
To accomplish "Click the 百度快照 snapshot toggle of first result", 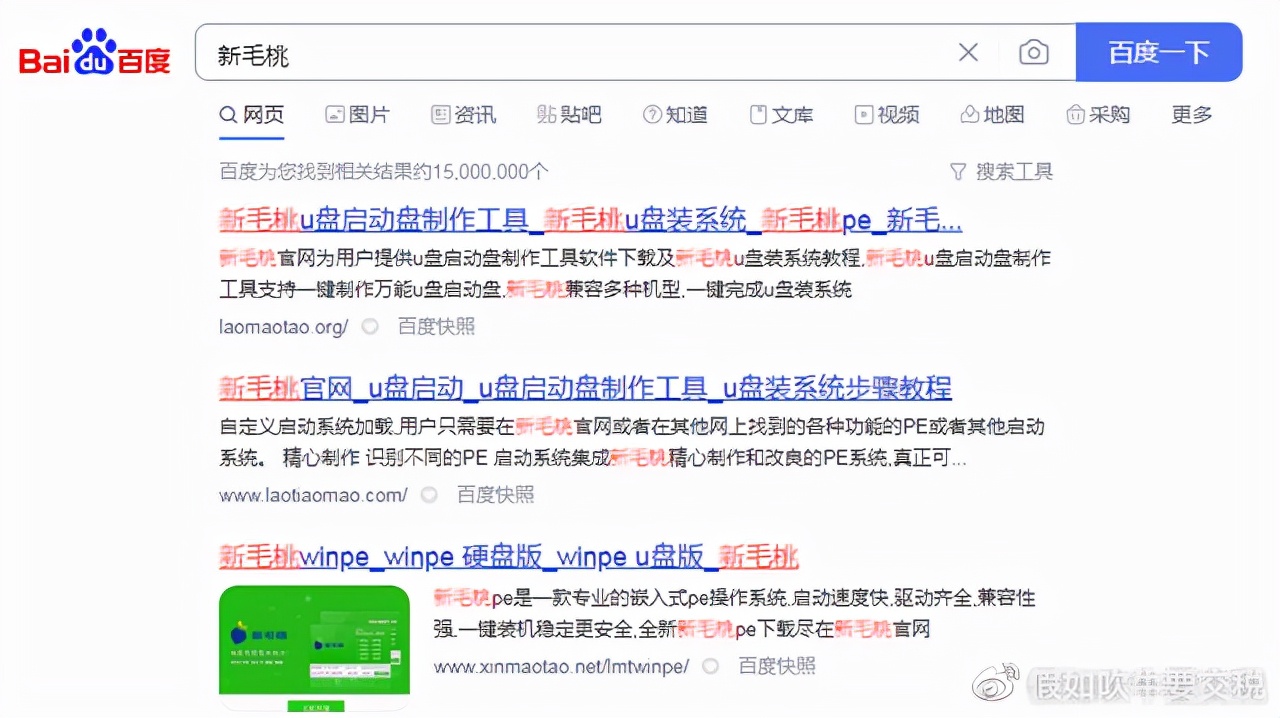I will [x=436, y=326].
